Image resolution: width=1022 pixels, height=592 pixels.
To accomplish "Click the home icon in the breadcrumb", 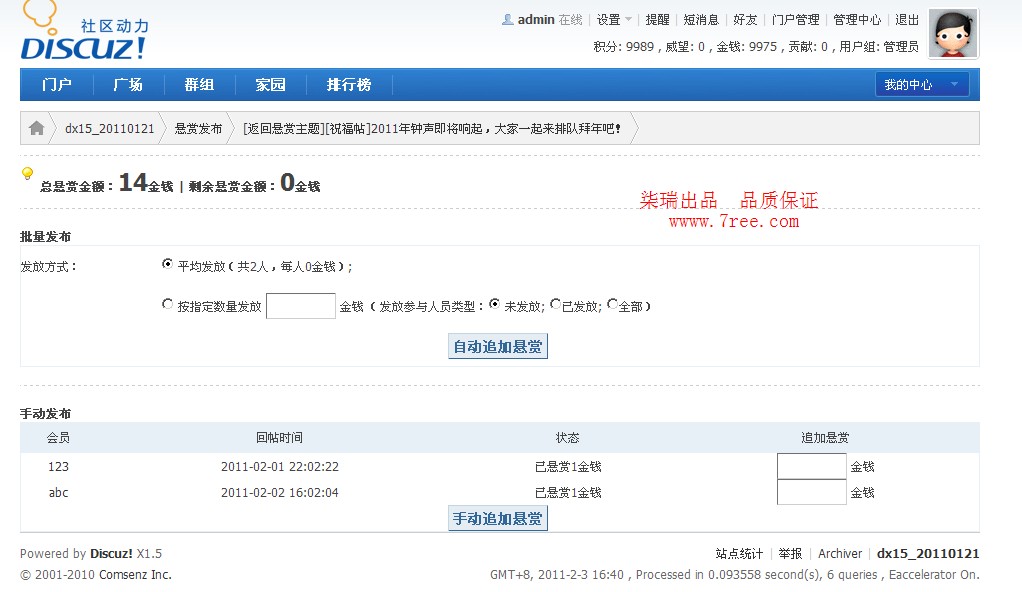I will [36, 128].
